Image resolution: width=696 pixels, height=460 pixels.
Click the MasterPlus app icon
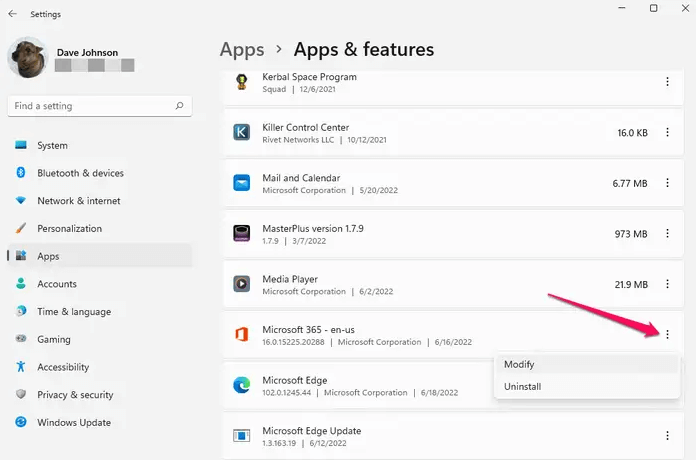[x=241, y=234]
